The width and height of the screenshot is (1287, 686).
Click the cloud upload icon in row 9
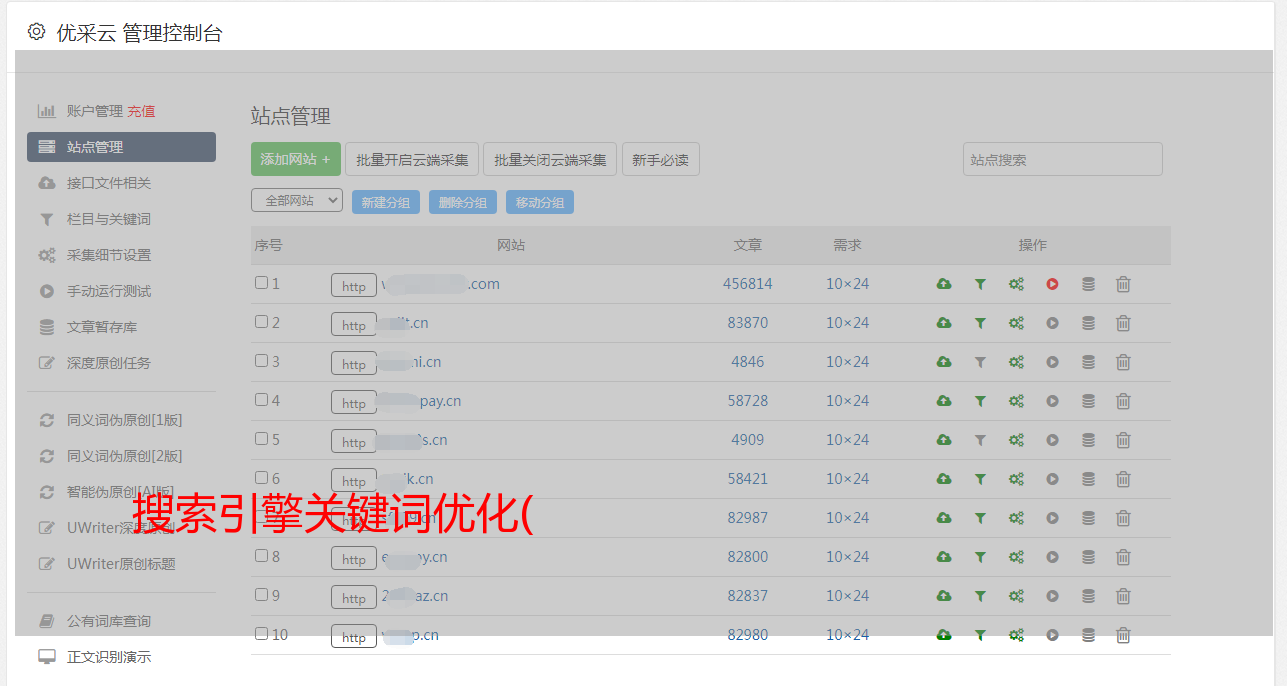[943, 596]
